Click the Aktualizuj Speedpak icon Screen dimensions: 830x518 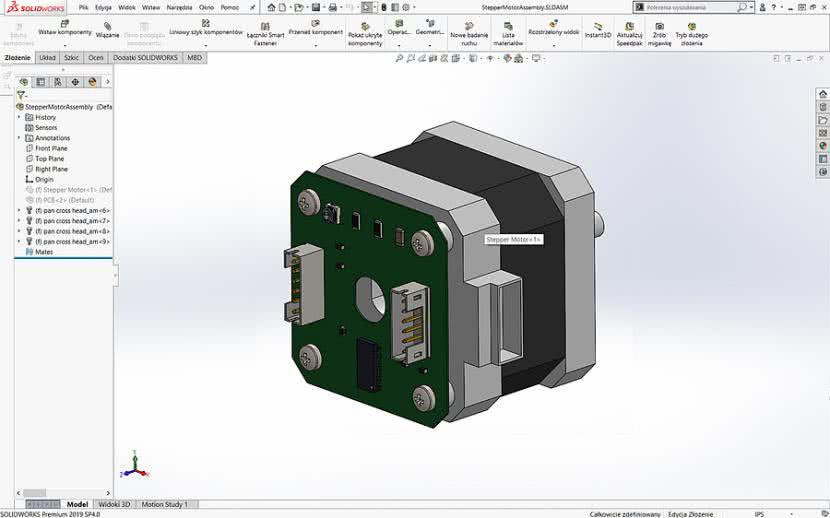(x=629, y=25)
